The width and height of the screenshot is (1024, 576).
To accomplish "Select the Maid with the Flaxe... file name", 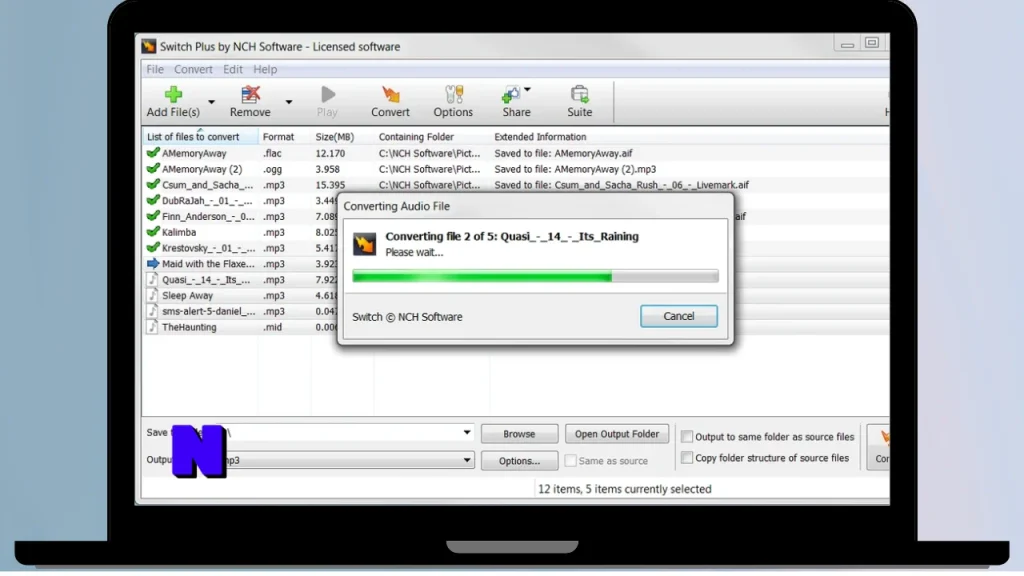I will [x=208, y=264].
